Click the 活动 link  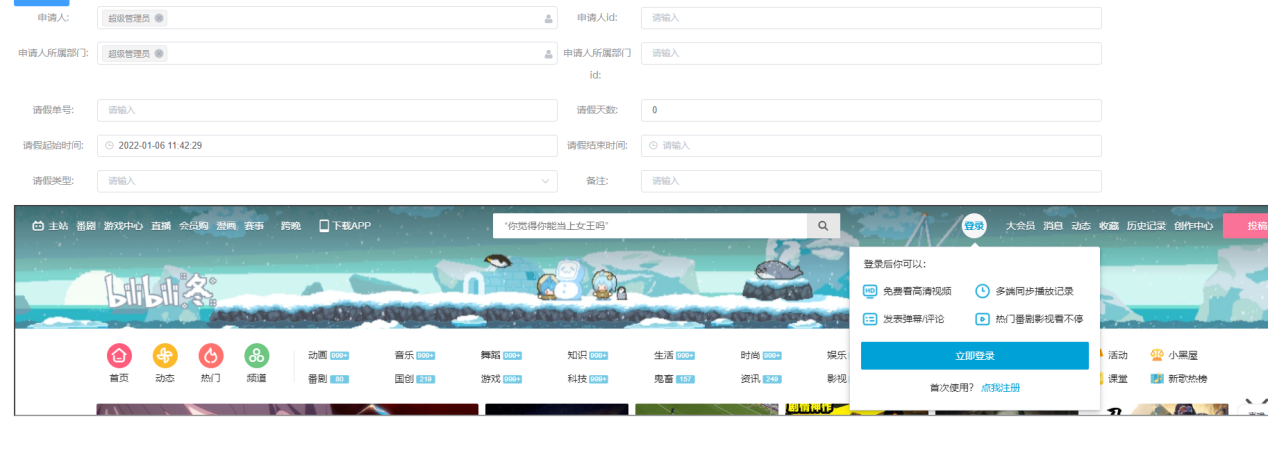[x=1118, y=355]
